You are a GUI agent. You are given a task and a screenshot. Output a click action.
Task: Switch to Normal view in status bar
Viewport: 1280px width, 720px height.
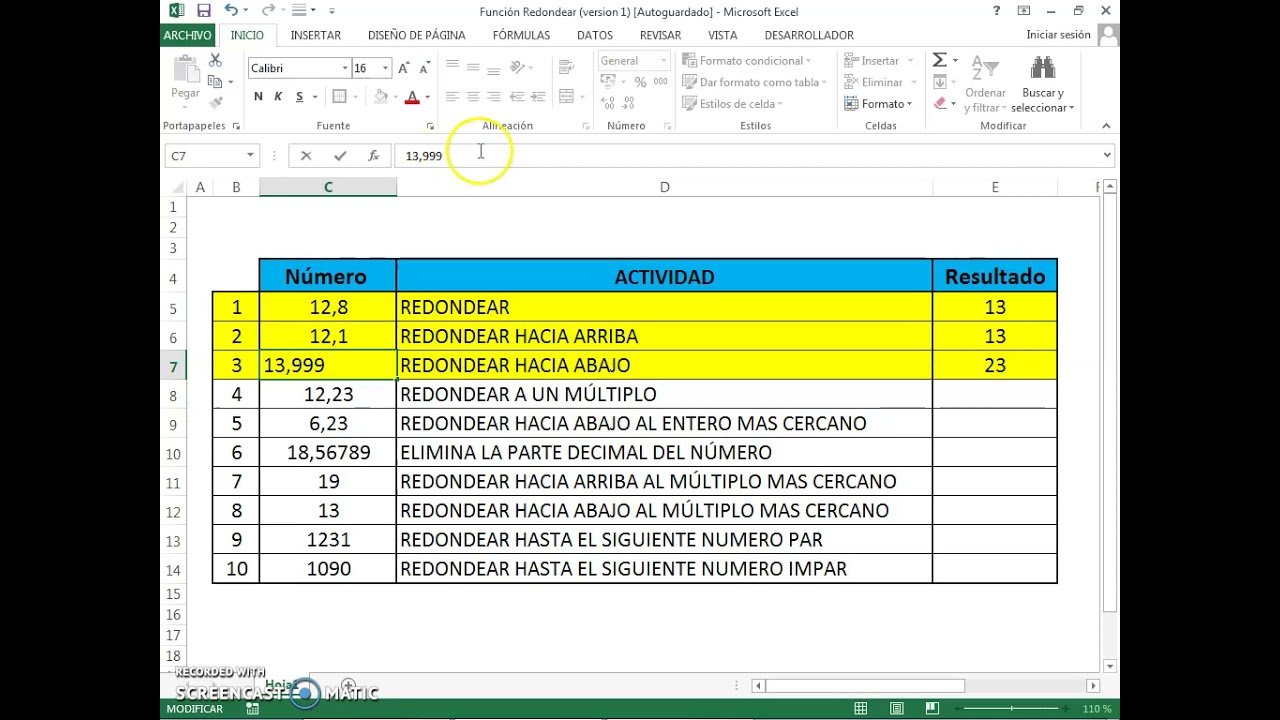tap(861, 709)
